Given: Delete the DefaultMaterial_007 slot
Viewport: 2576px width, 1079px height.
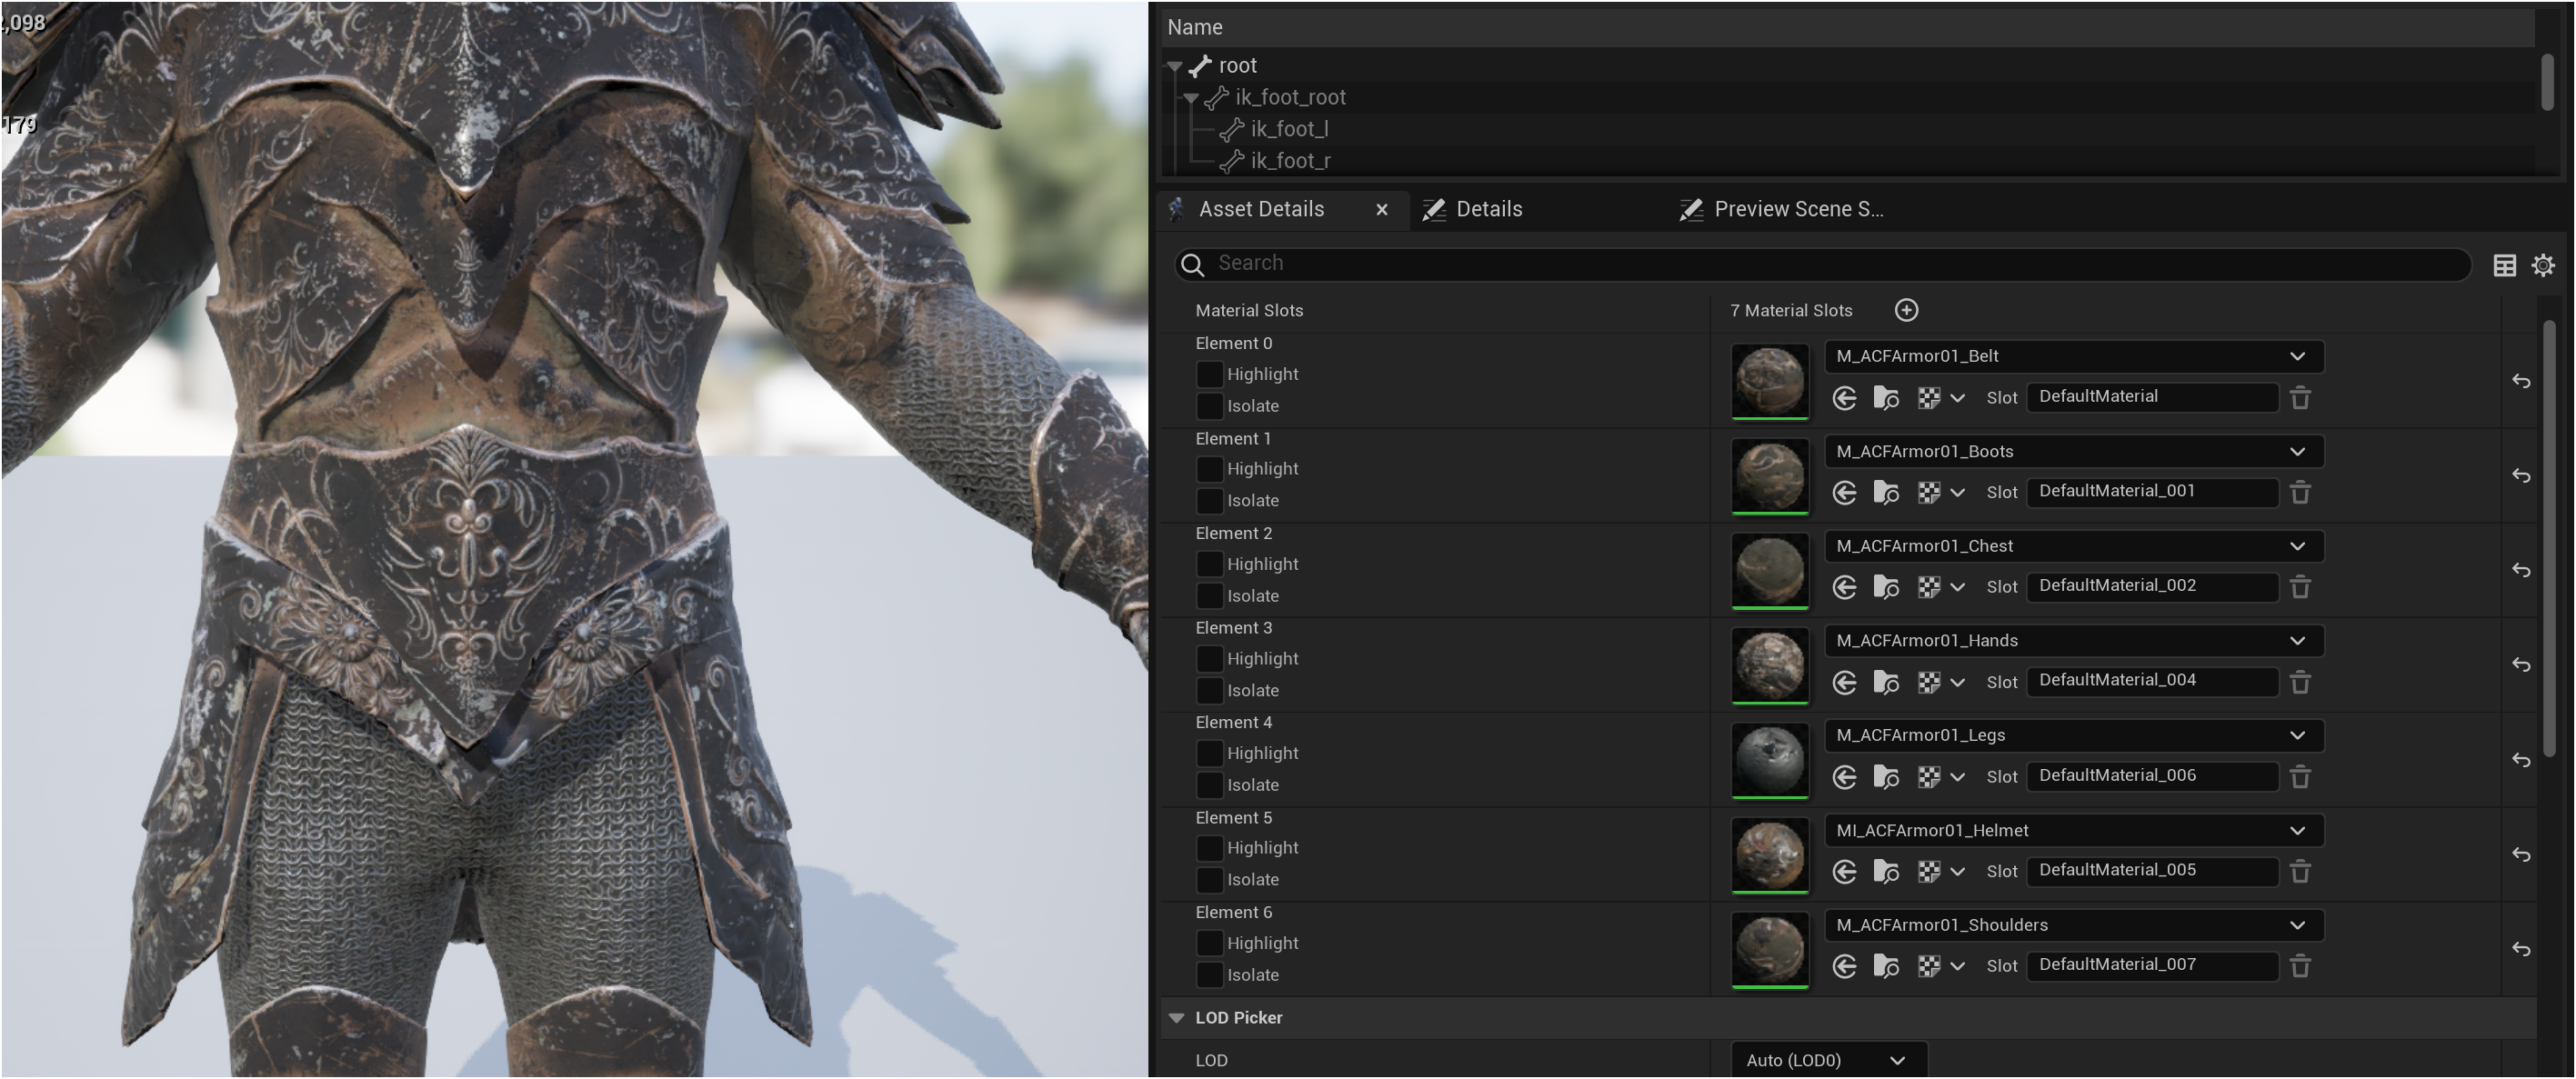Looking at the screenshot, I should pyautogui.click(x=2300, y=966).
